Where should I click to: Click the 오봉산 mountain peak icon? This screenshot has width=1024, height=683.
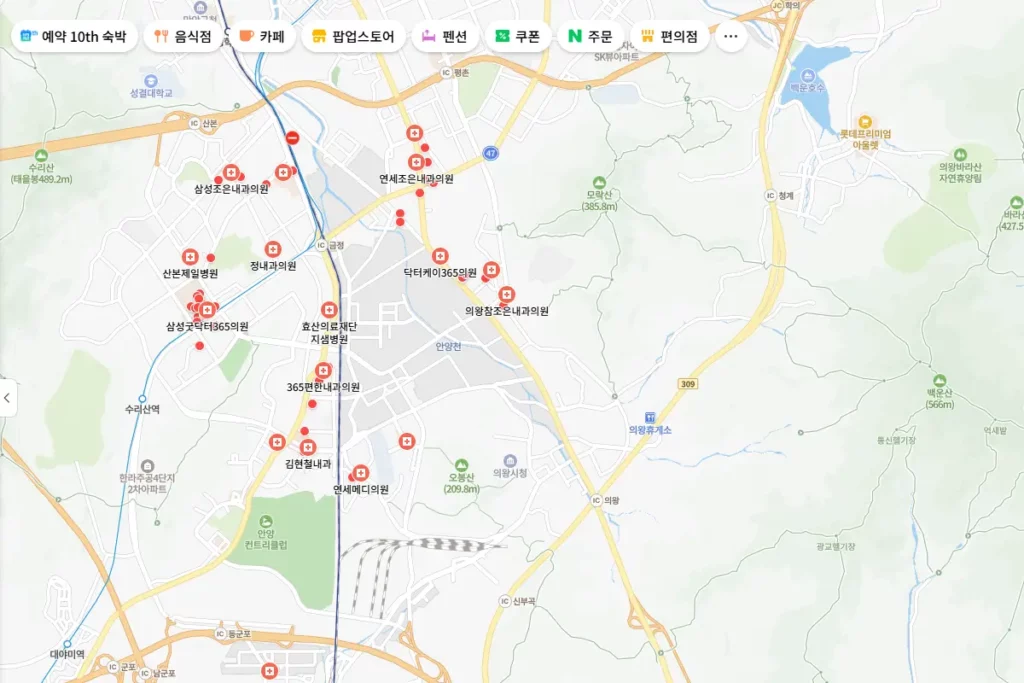[x=461, y=465]
